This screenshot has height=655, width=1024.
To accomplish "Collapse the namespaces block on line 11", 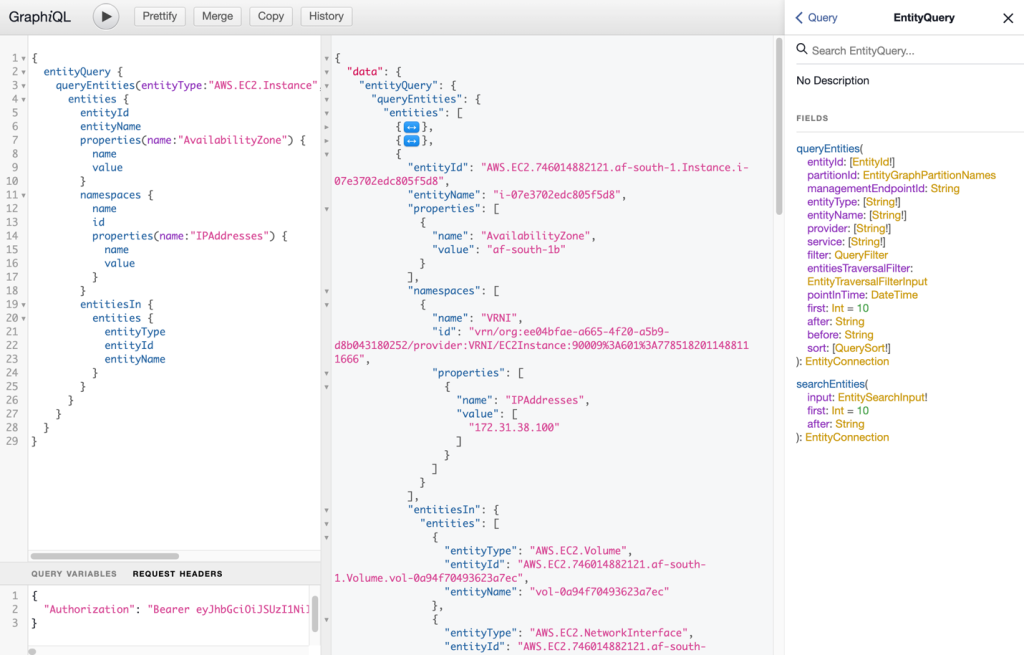I will tap(23, 195).
